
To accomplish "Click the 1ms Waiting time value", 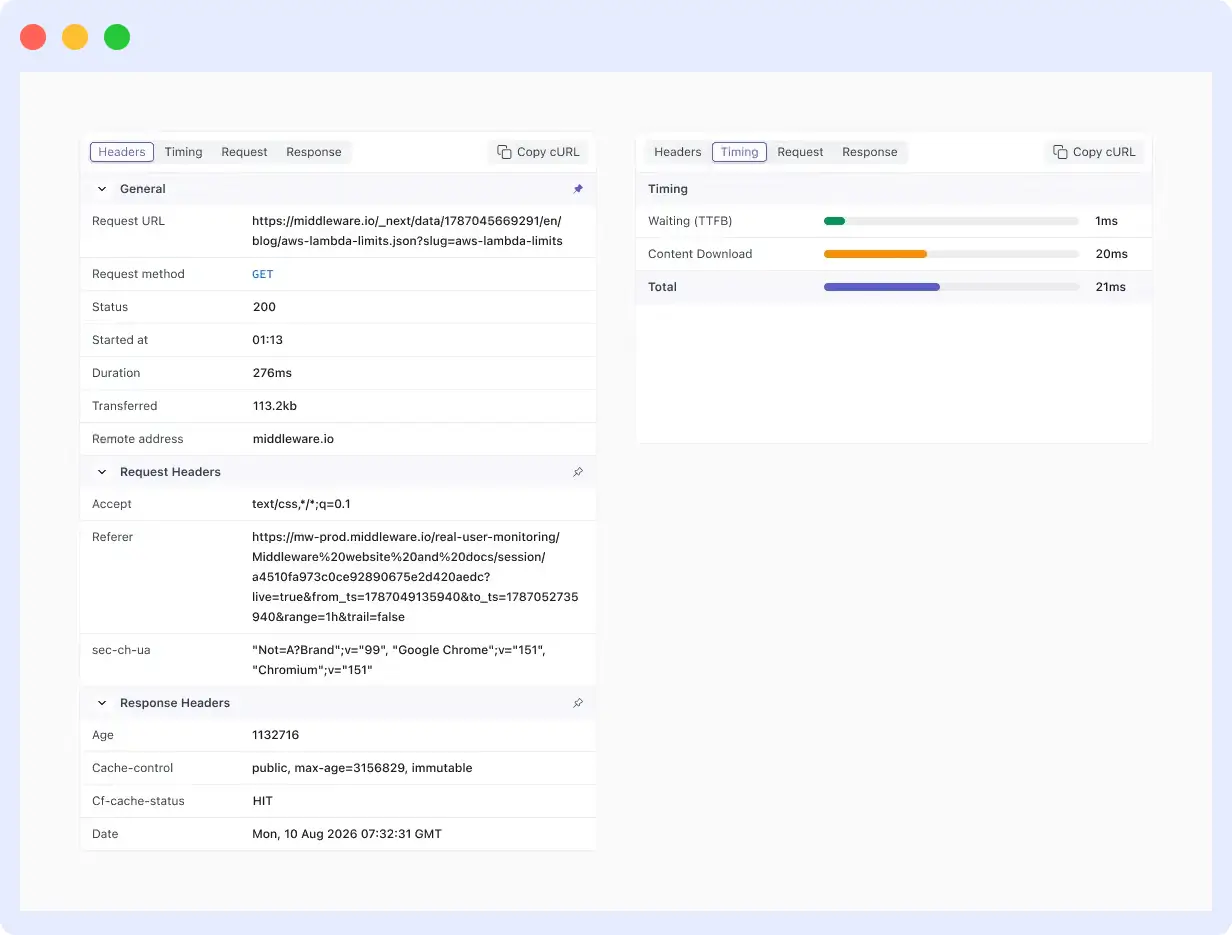I will pyautogui.click(x=1106, y=221).
